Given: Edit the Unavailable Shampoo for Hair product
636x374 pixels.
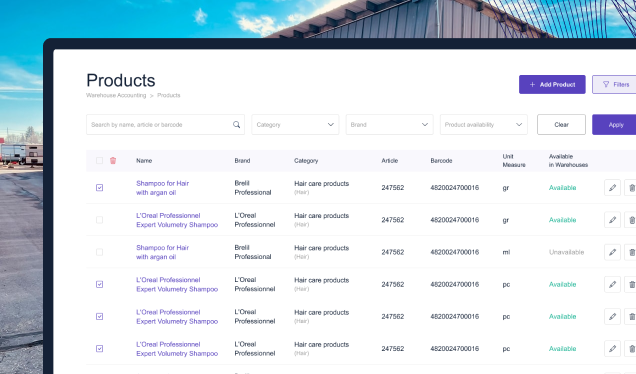Looking at the screenshot, I should tap(612, 252).
